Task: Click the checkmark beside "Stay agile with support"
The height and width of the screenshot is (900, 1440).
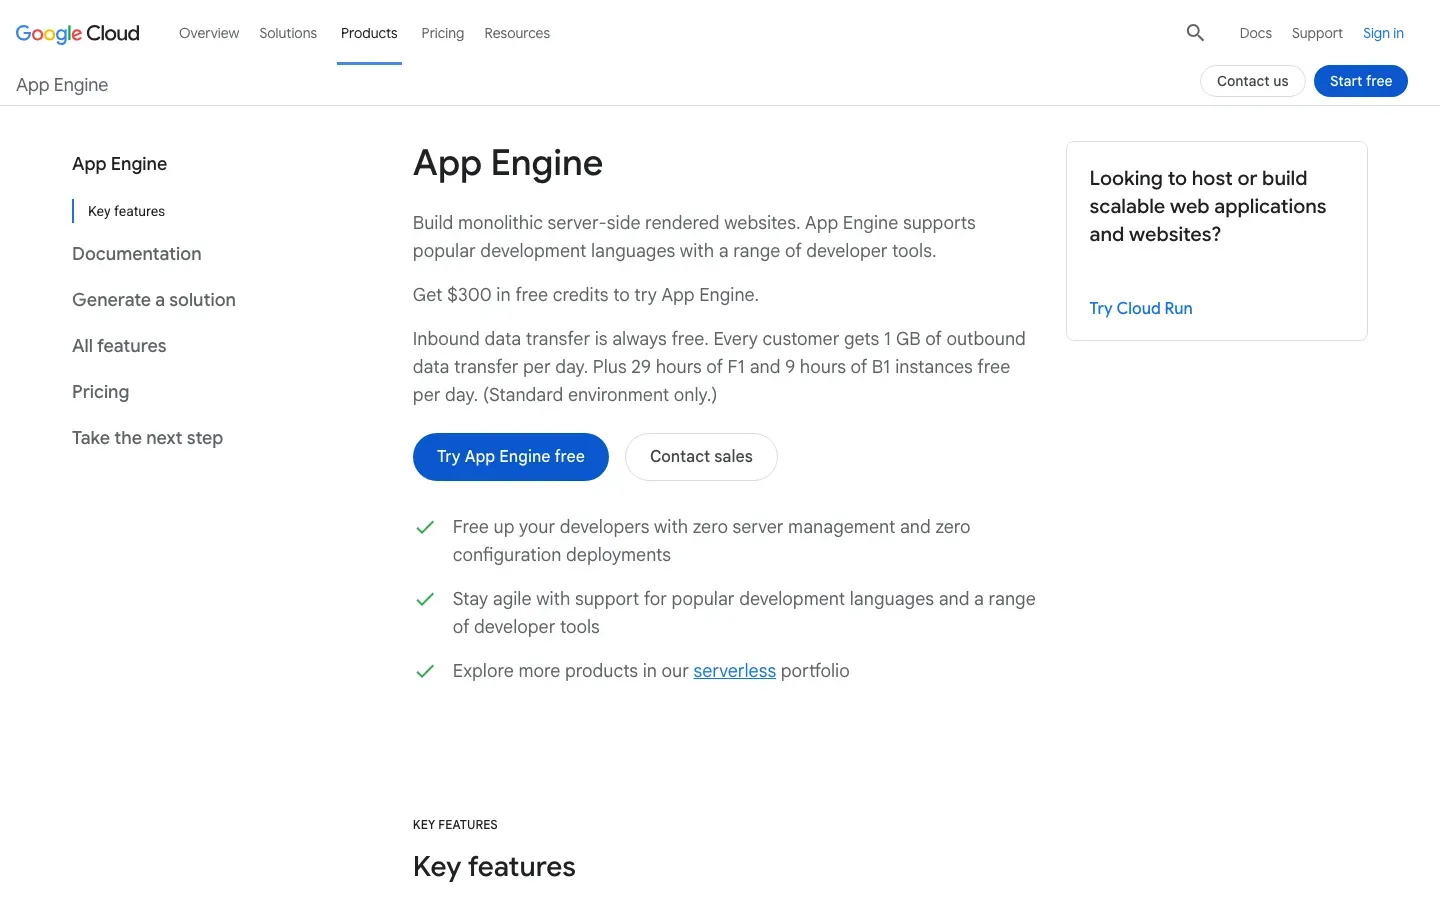Action: tap(425, 599)
